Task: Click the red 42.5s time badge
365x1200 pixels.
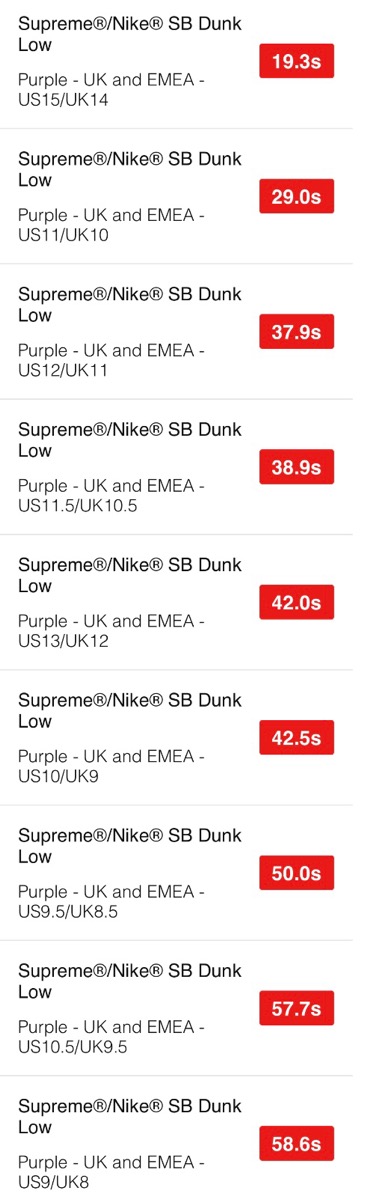Action: pyautogui.click(x=296, y=738)
